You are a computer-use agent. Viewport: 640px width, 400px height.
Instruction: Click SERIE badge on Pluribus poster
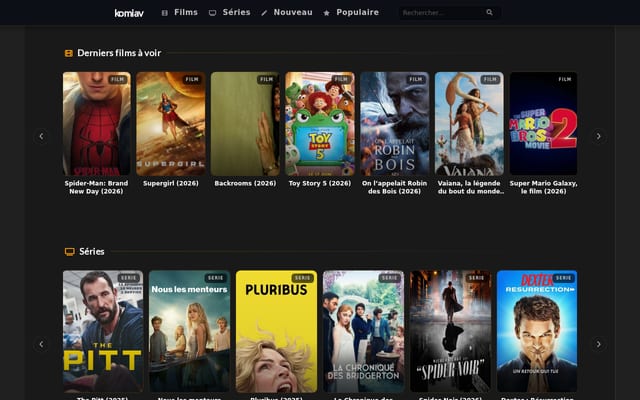pos(302,278)
